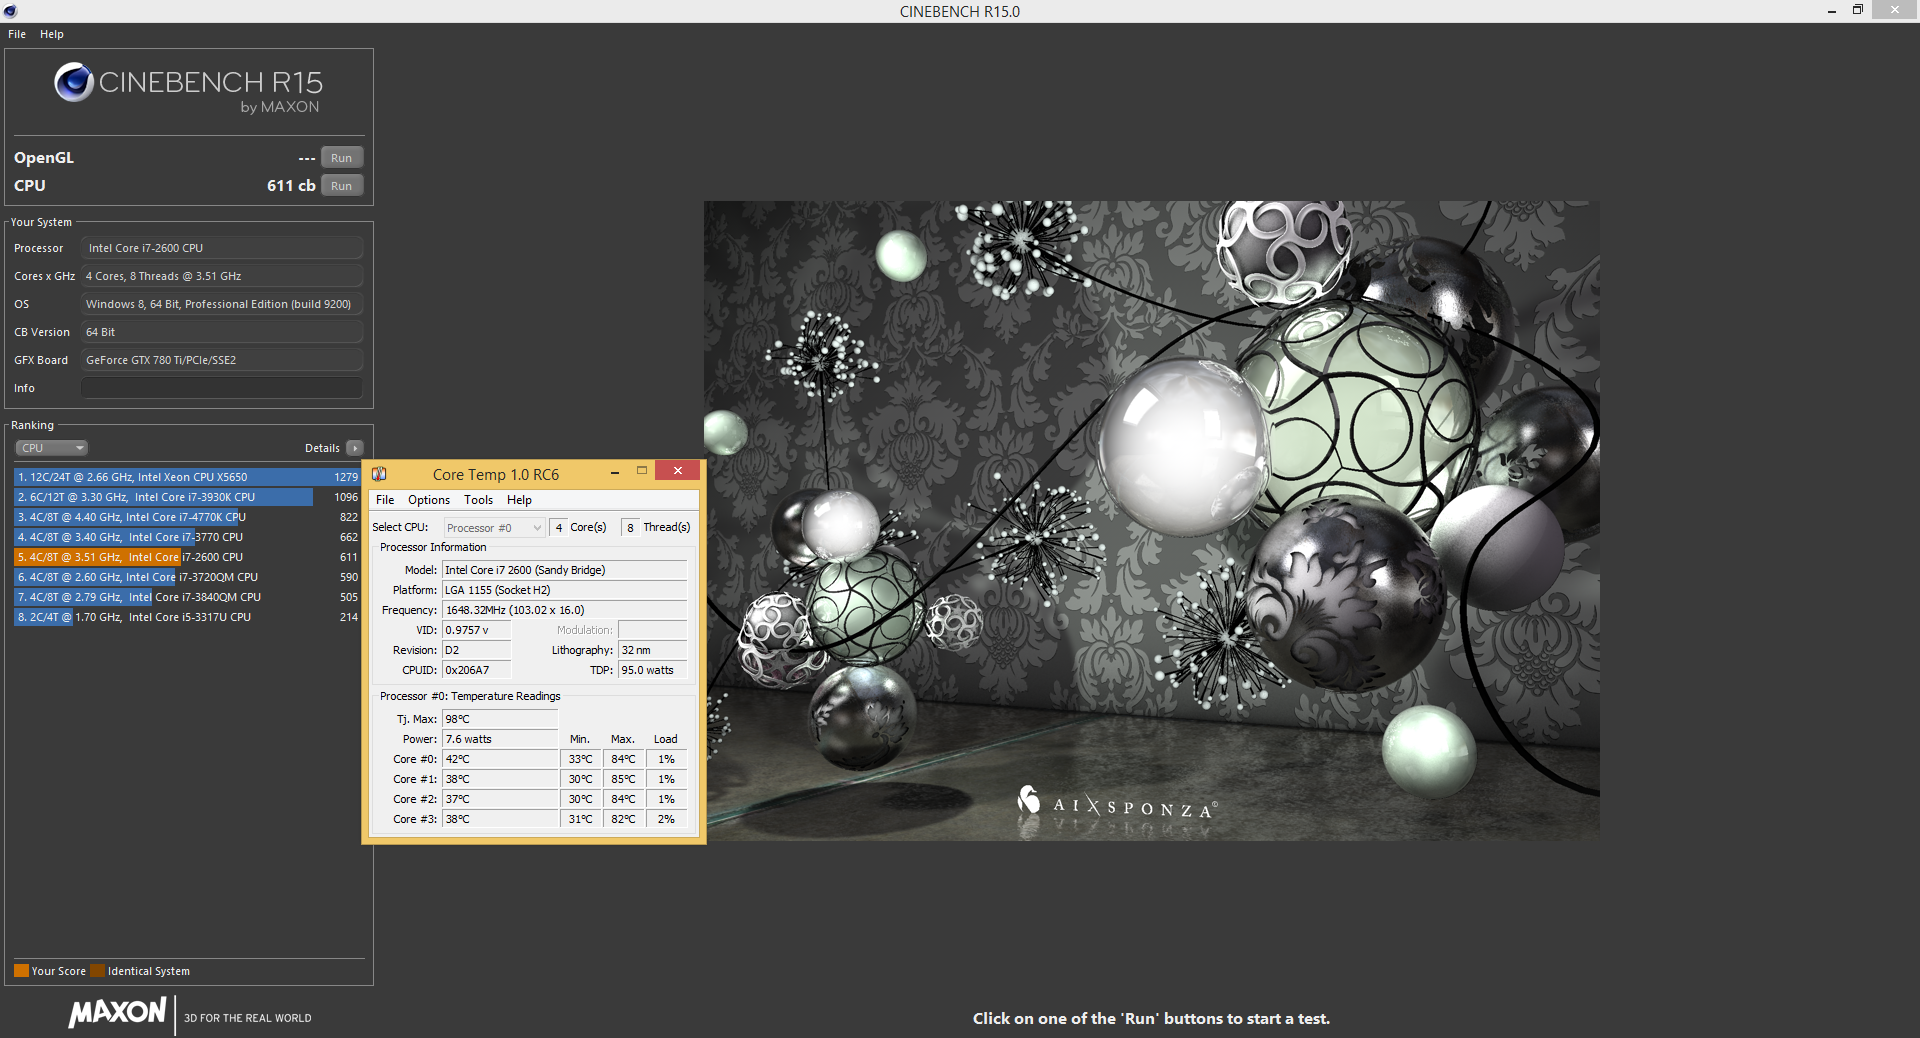Viewport: 1920px width, 1038px height.
Task: Select the Xeon CPU X5650 ranking row
Action: tap(186, 477)
